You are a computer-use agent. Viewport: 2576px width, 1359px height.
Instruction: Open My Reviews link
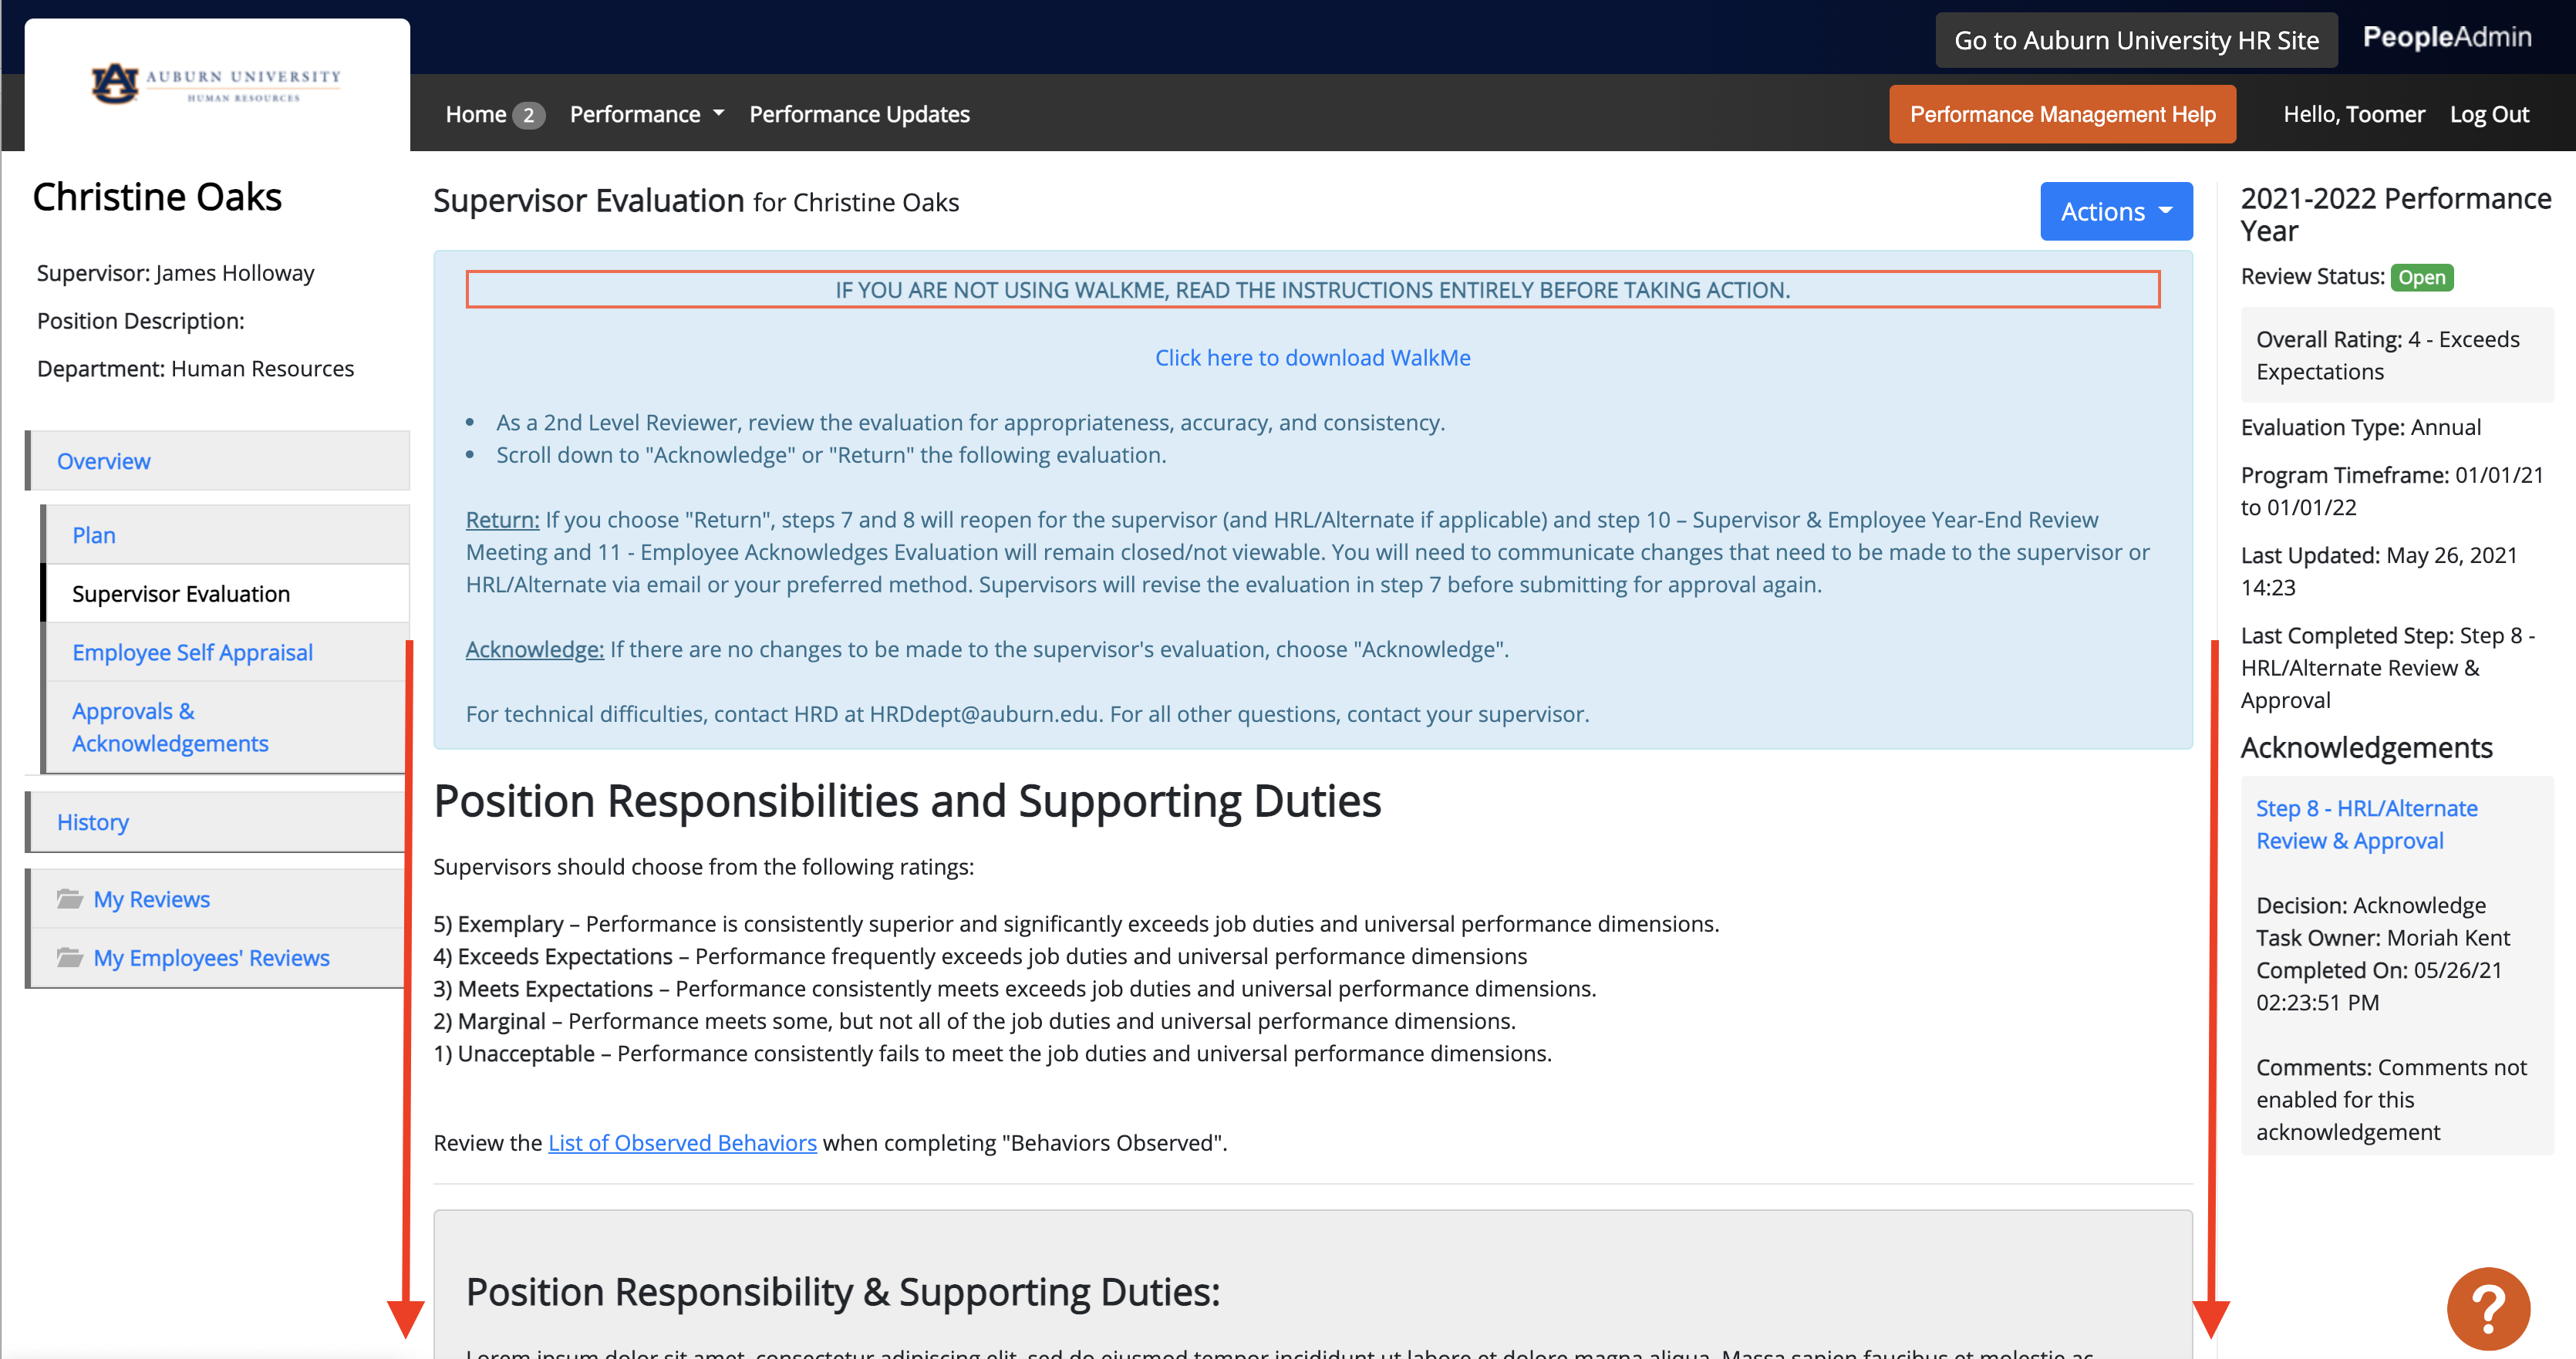(x=151, y=899)
